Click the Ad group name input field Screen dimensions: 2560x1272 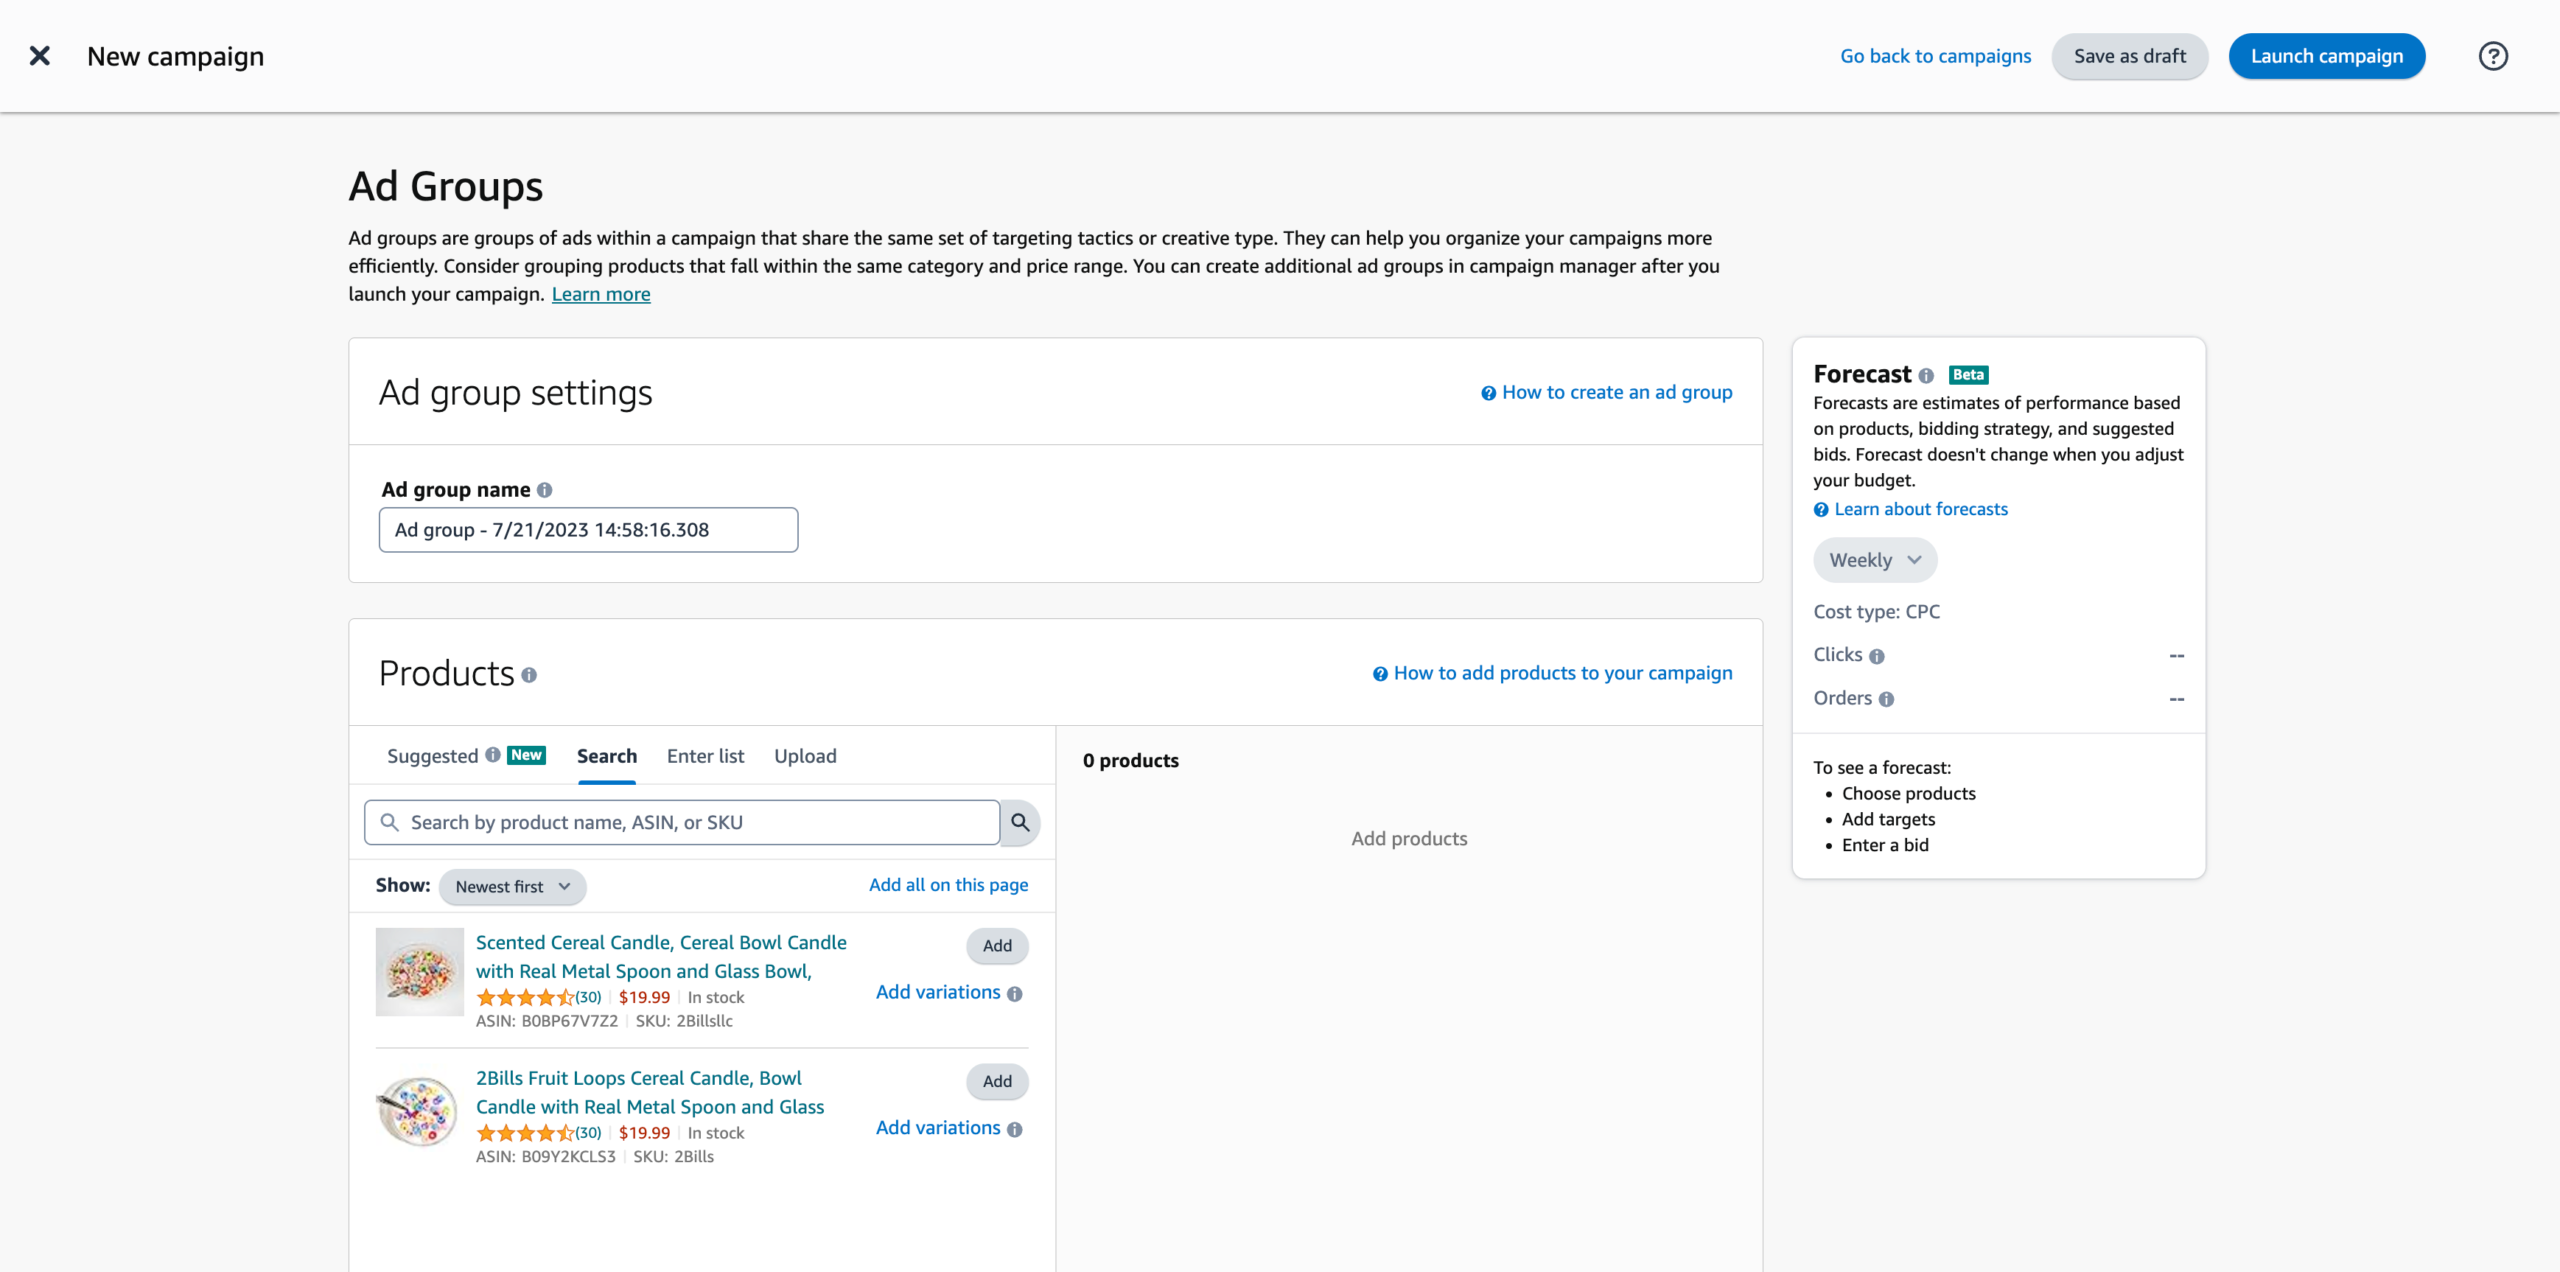(588, 530)
